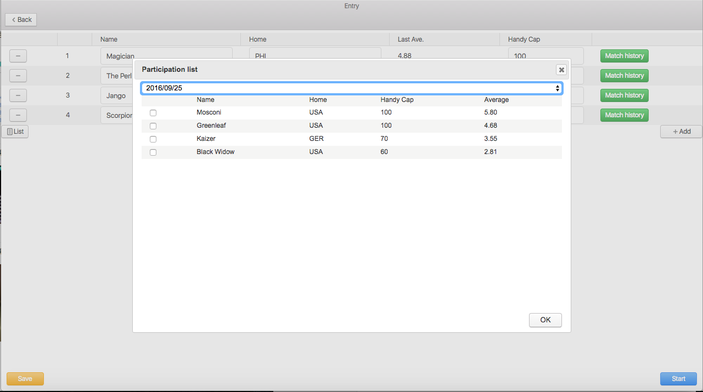Tick the checkbox for Black Widow

[153, 152]
